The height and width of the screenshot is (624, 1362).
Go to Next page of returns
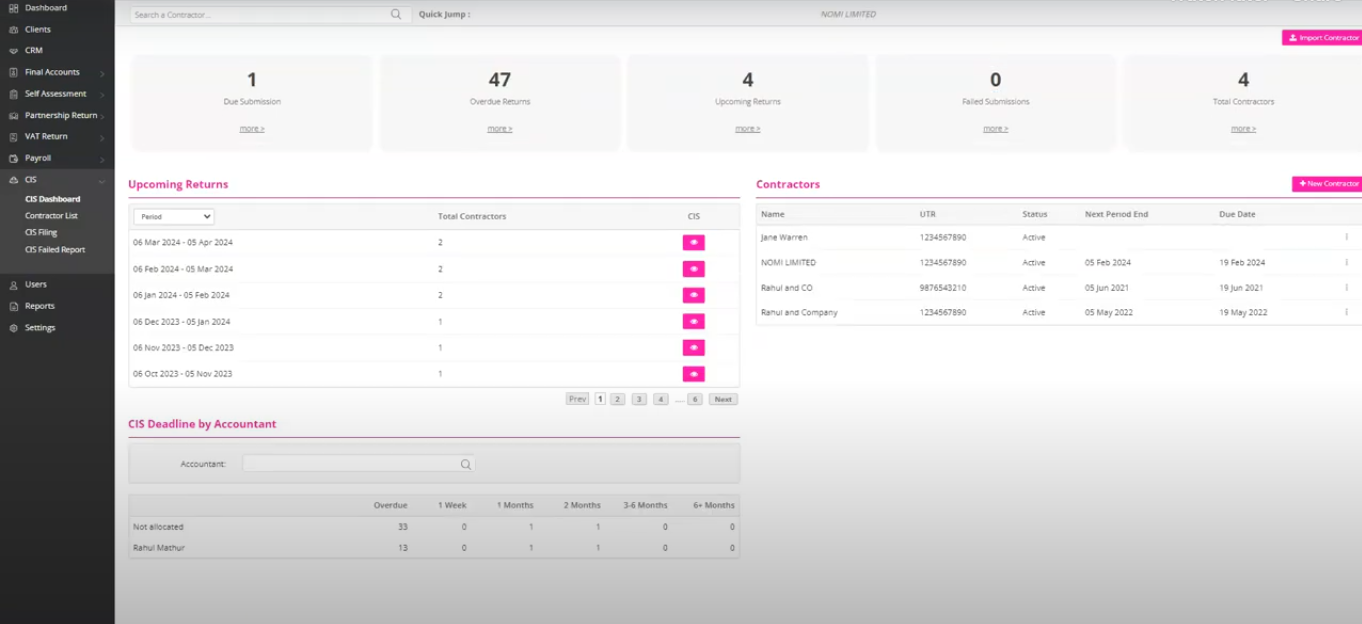[x=723, y=399]
